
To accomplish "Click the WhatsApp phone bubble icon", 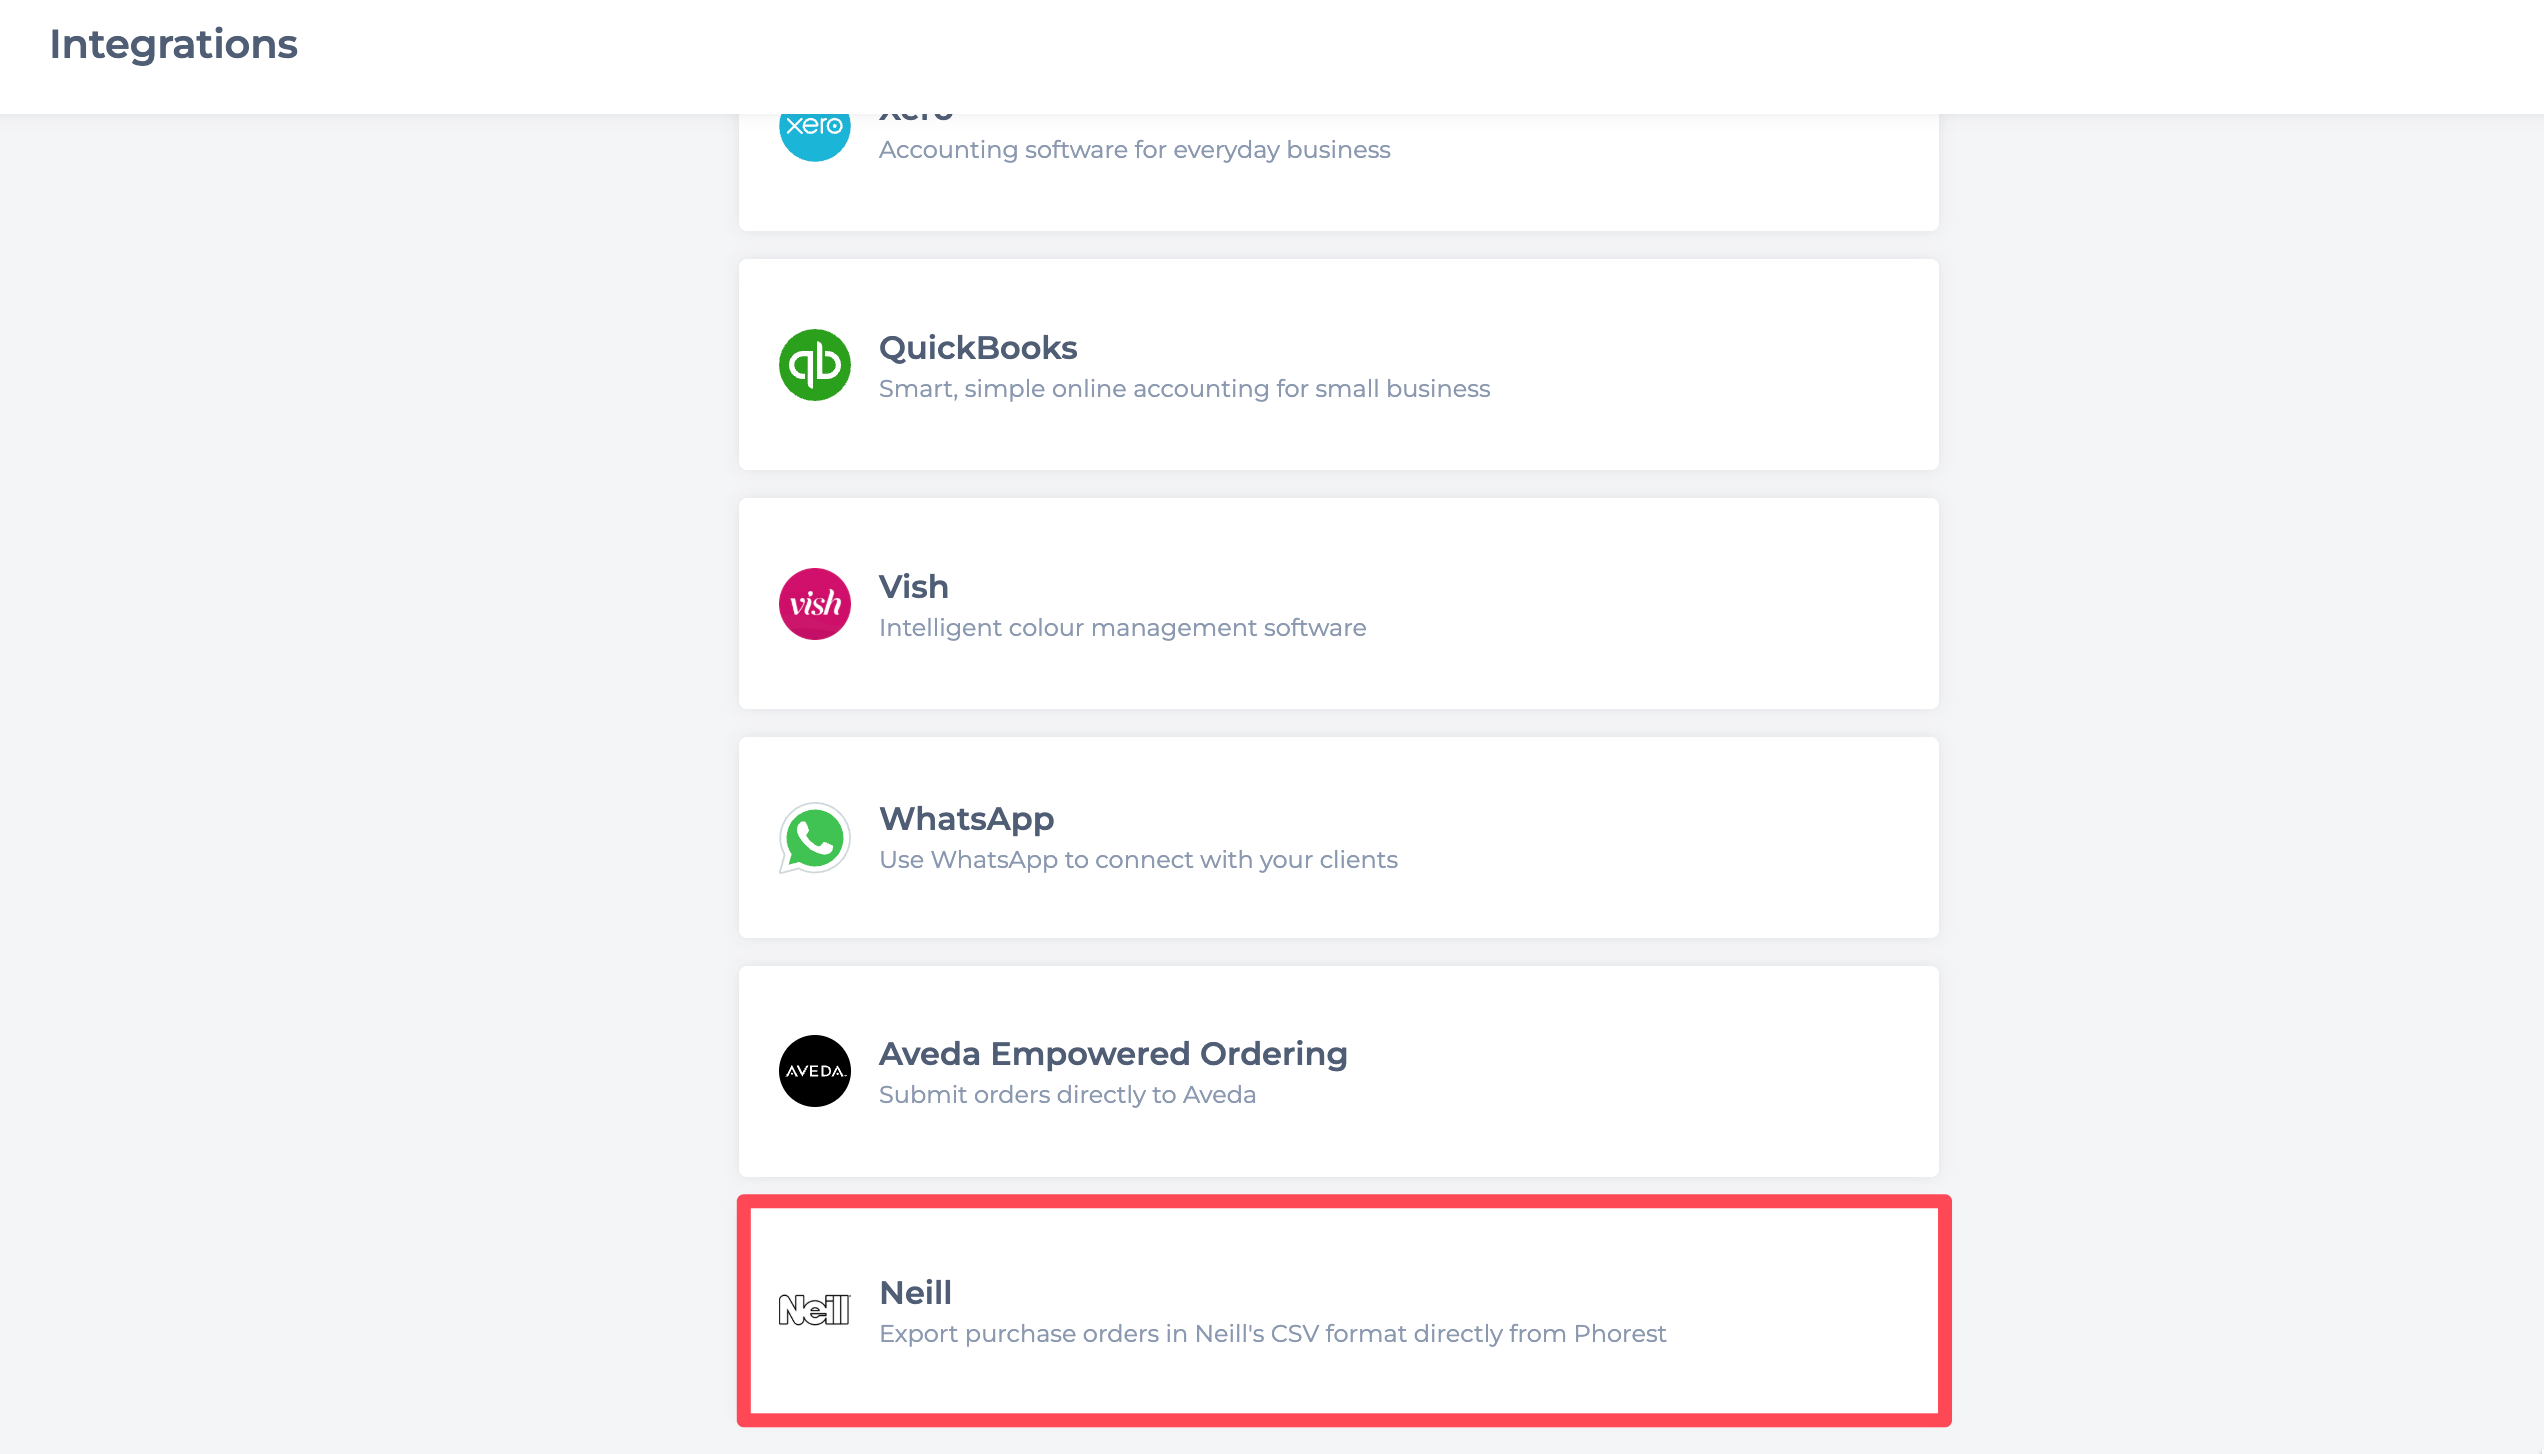I will 814,838.
